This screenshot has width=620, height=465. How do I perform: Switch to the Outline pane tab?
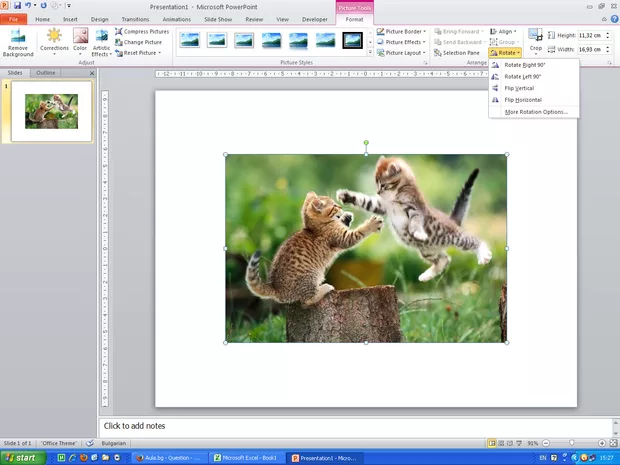[x=46, y=73]
